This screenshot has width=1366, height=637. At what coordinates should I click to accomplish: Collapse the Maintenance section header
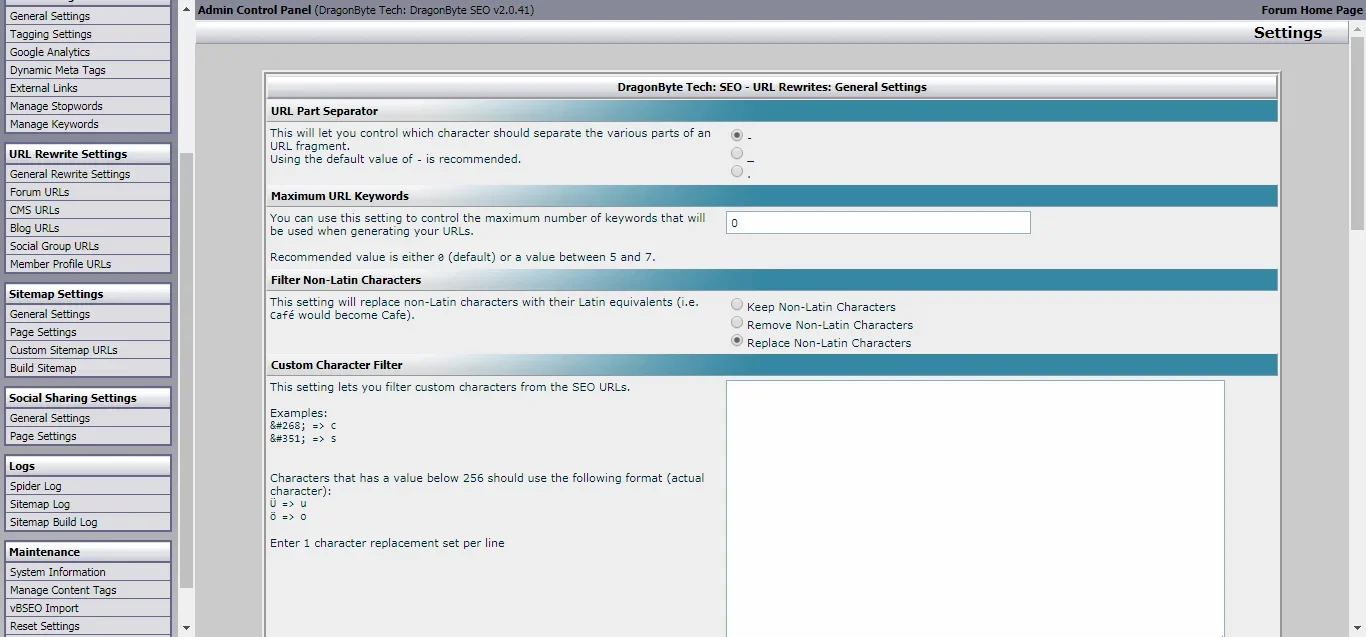coord(87,552)
